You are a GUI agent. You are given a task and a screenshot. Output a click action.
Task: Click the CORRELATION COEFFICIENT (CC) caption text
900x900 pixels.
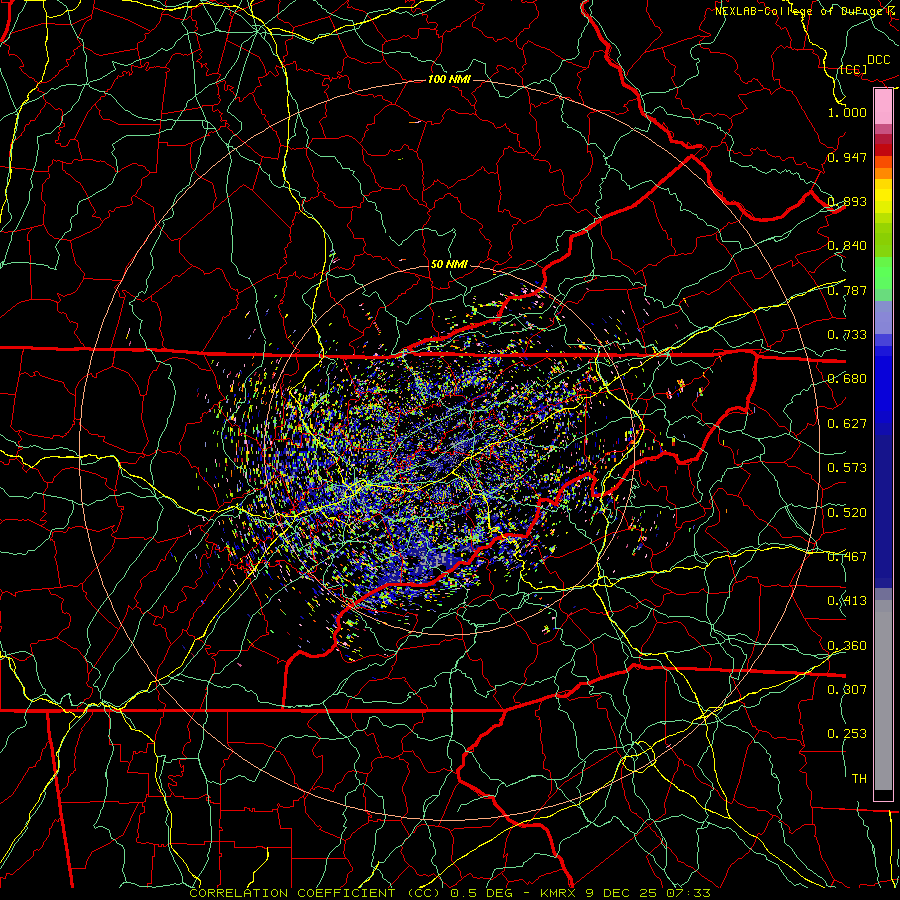pos(315,893)
